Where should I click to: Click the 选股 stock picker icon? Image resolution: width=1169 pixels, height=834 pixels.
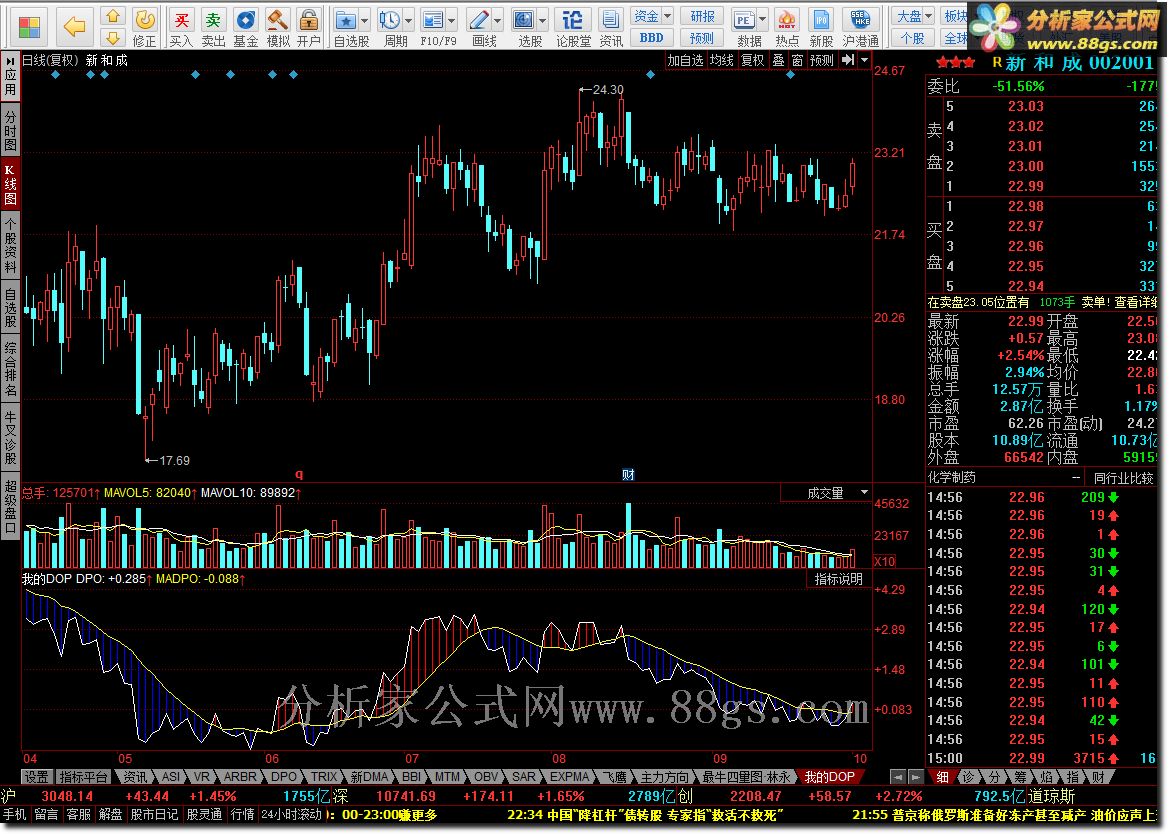(x=524, y=20)
